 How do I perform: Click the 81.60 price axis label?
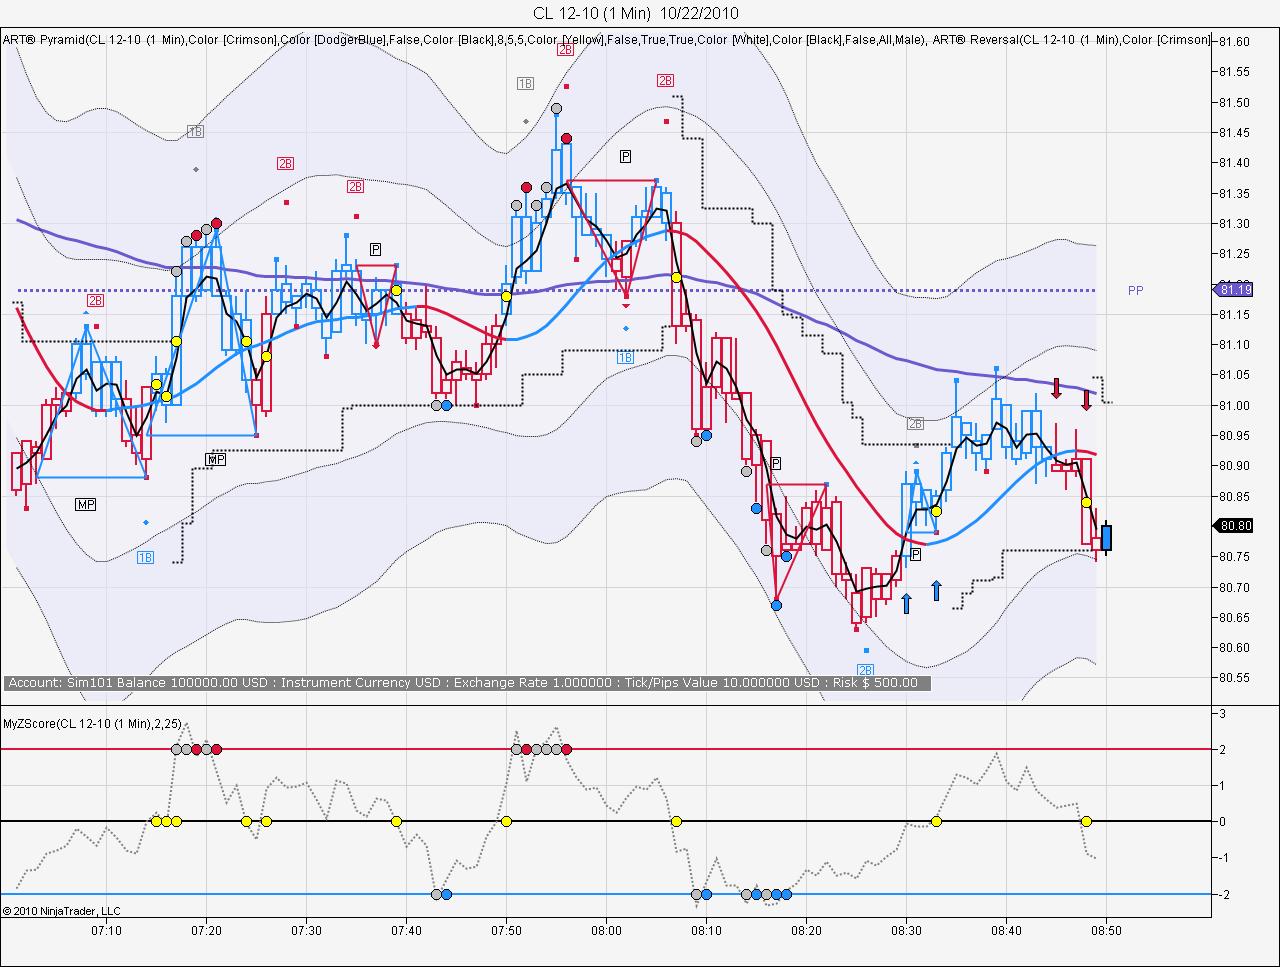[x=1236, y=41]
